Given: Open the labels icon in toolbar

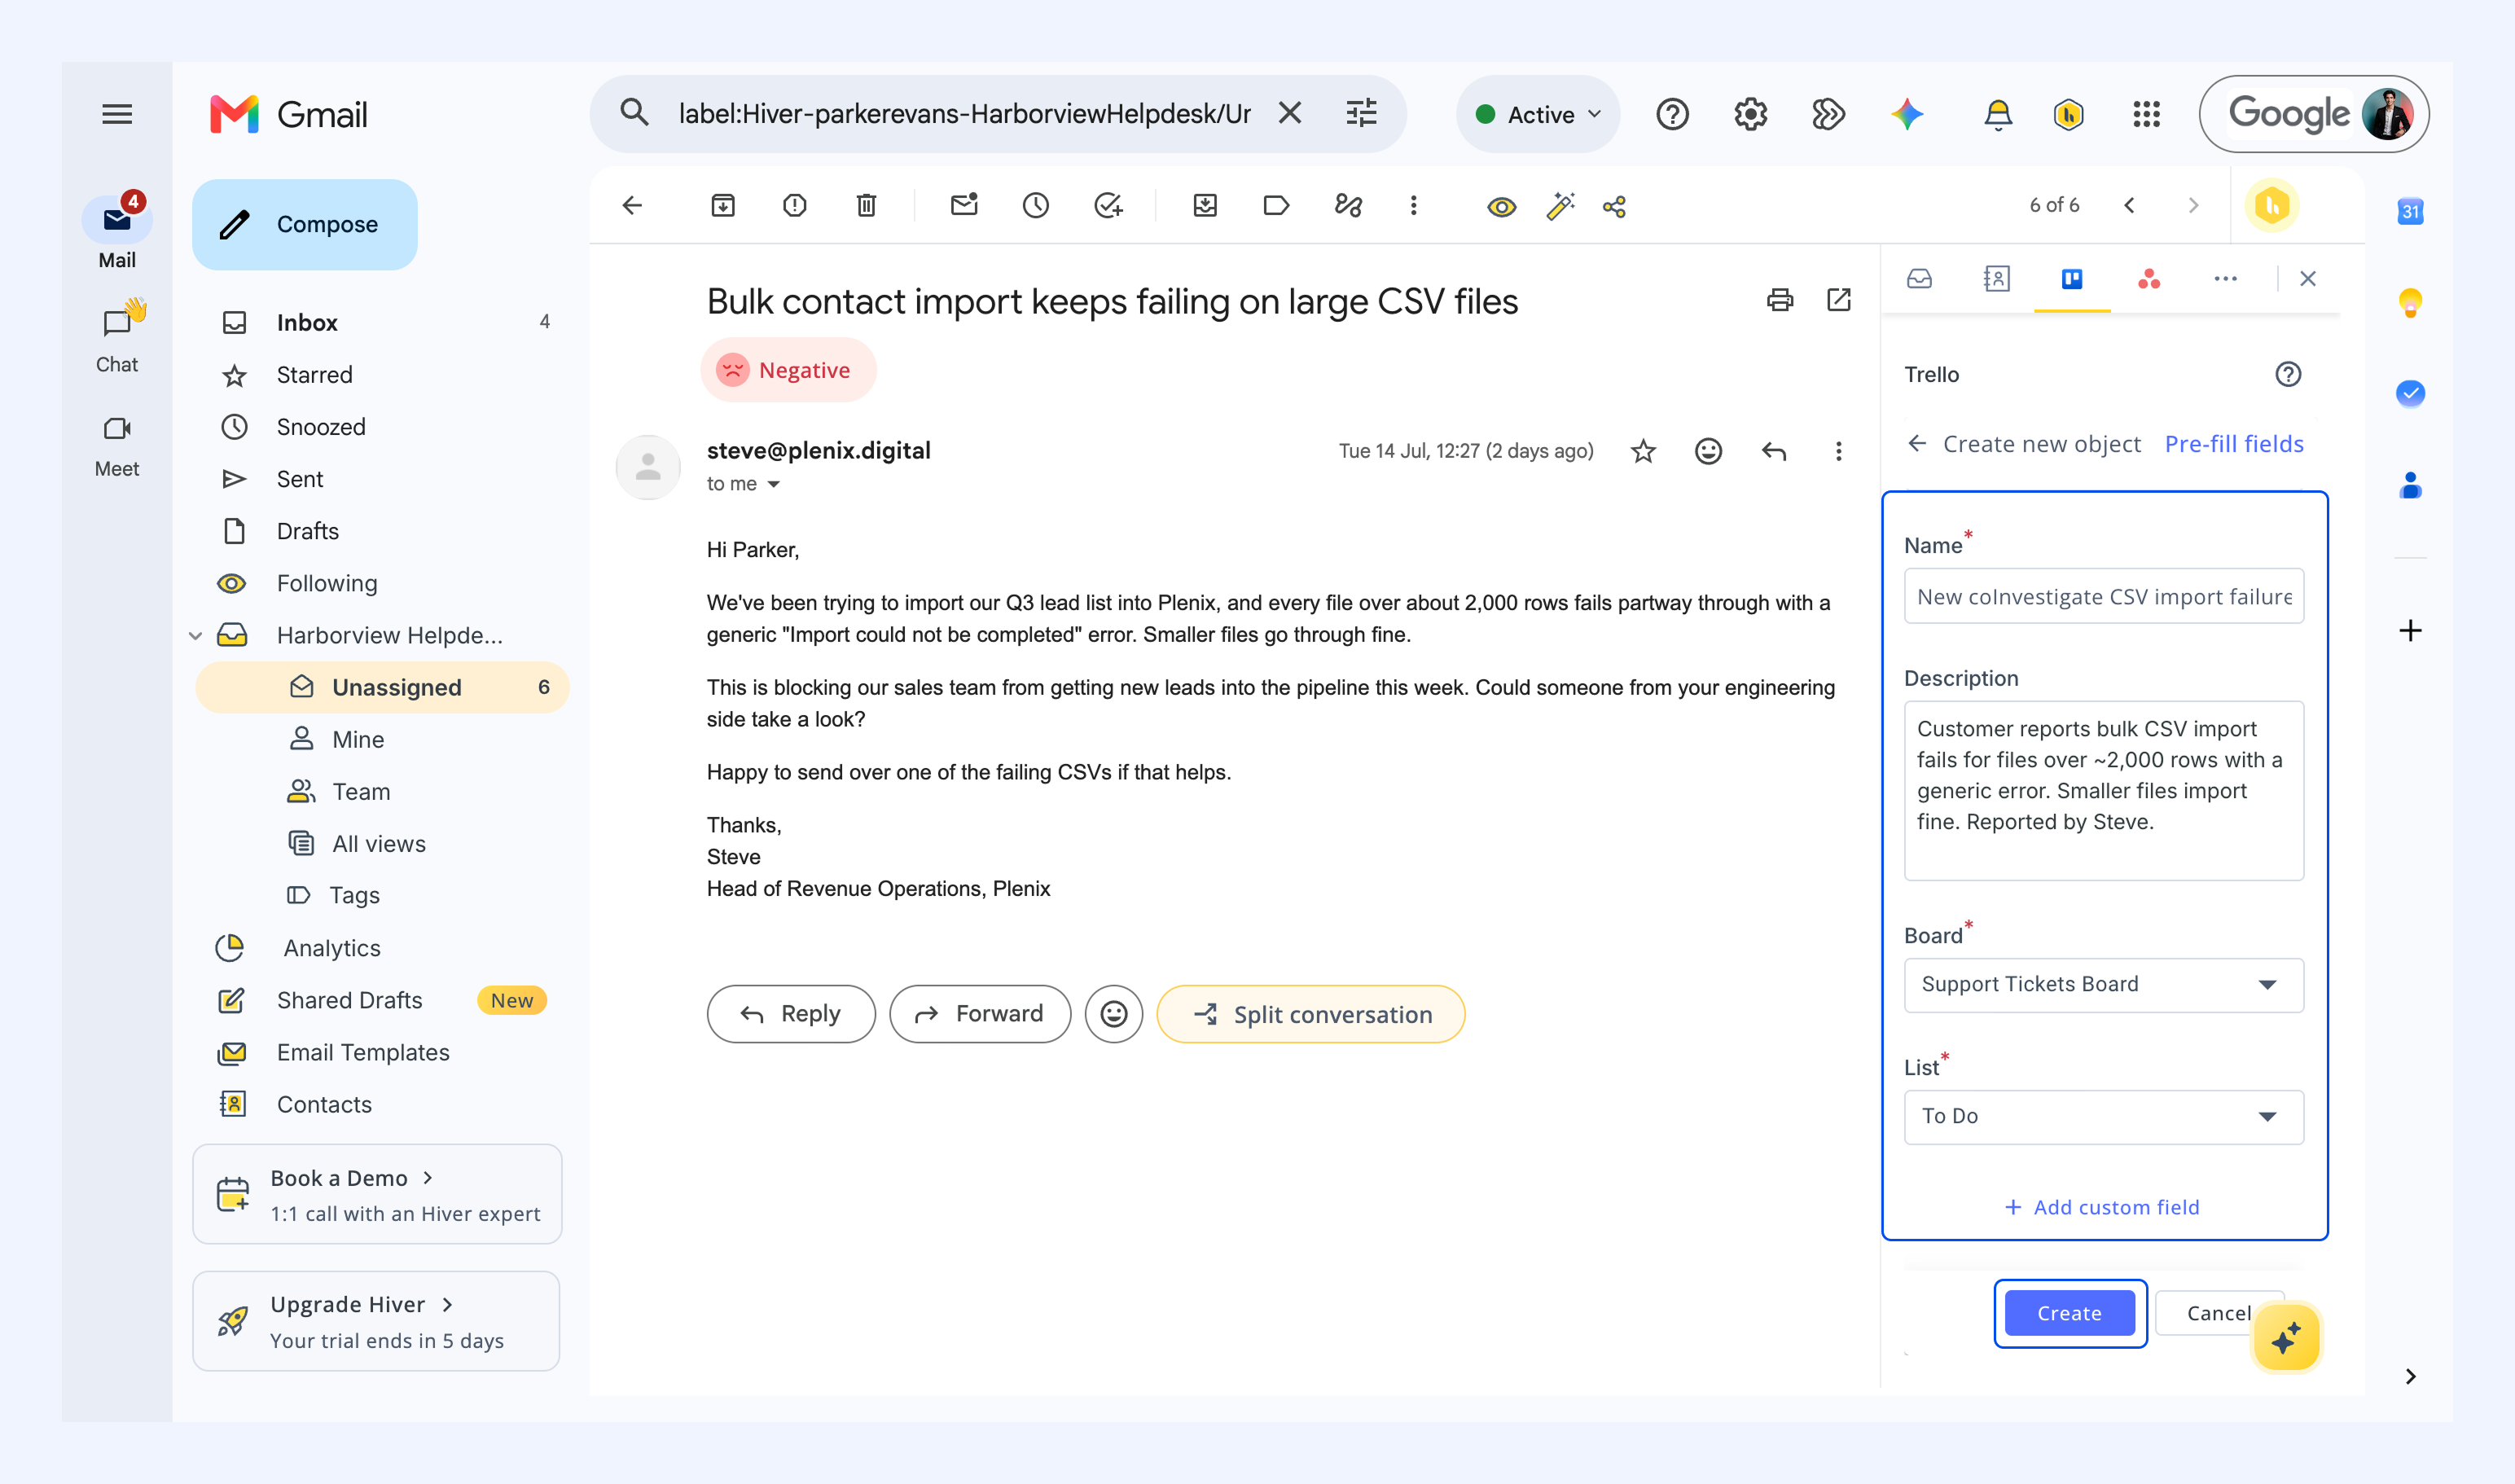Looking at the screenshot, I should pyautogui.click(x=1276, y=206).
